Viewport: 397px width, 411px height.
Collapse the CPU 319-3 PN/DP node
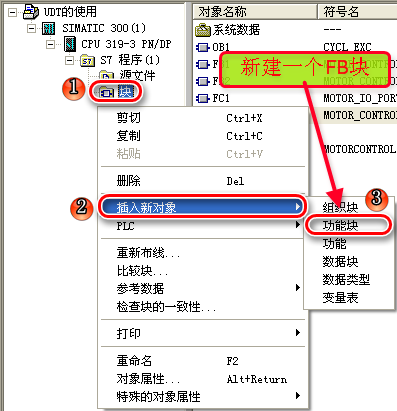point(51,44)
